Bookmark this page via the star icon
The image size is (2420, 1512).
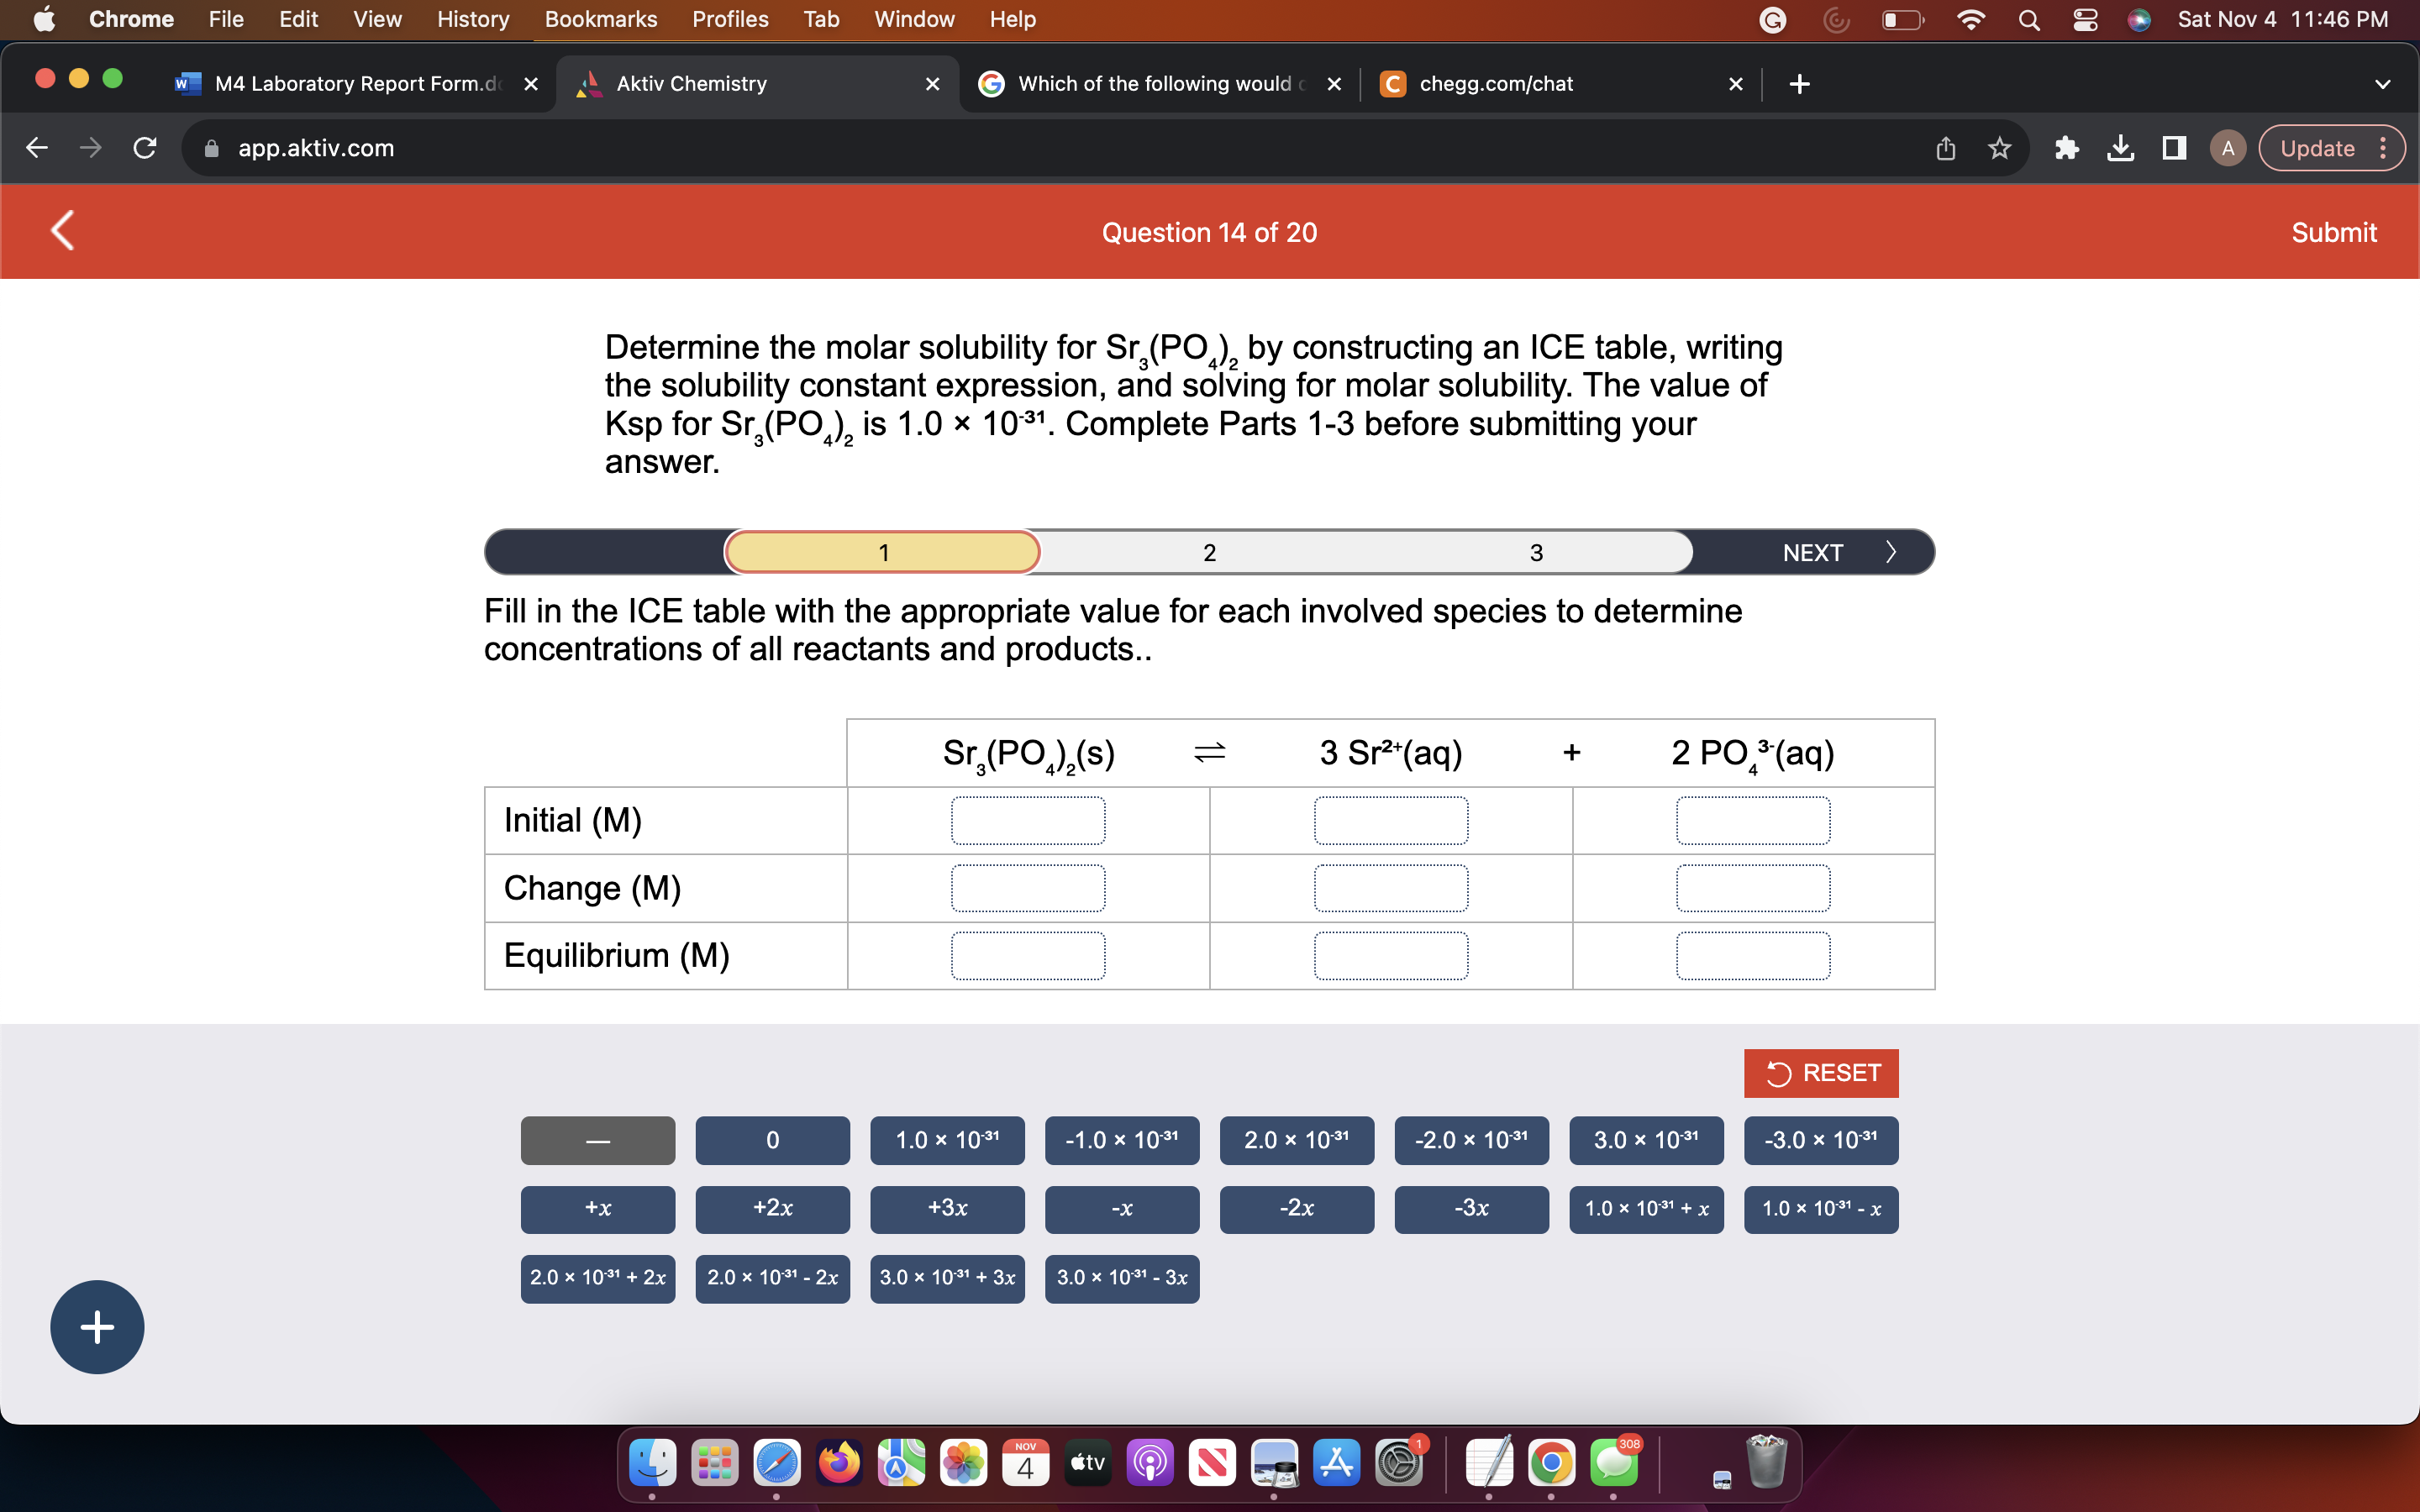tap(1997, 148)
